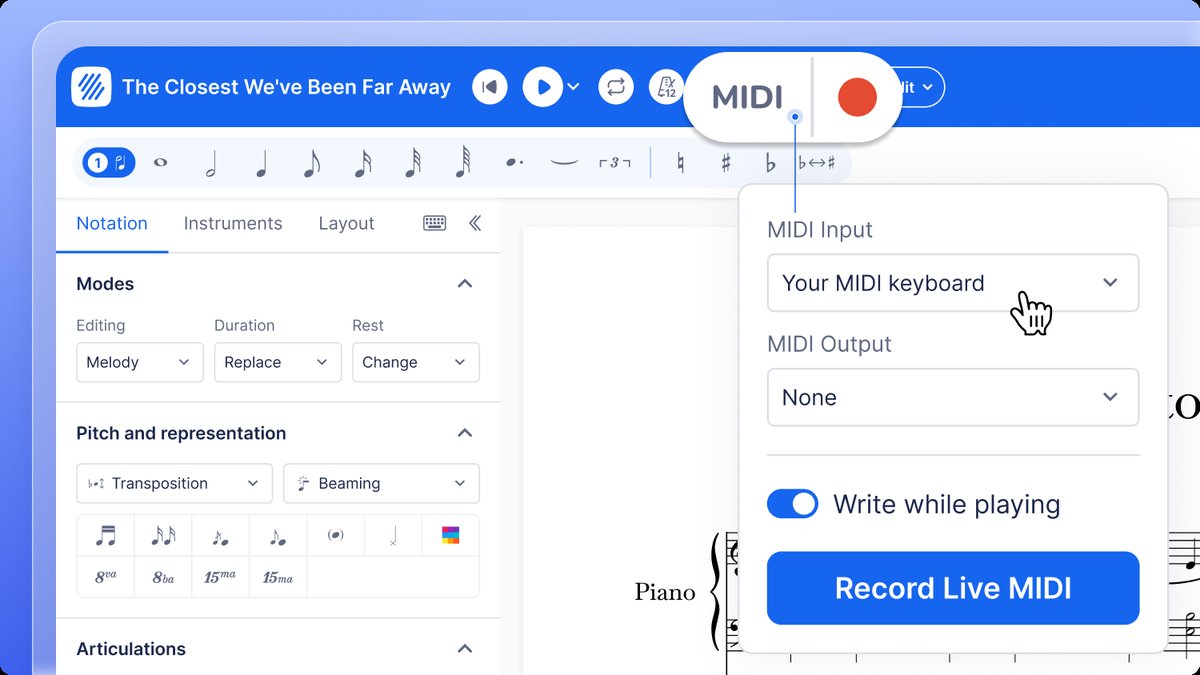Screen dimensions: 1200x675
Task: Open MIDI Input device dropdown
Action: [x=953, y=283]
